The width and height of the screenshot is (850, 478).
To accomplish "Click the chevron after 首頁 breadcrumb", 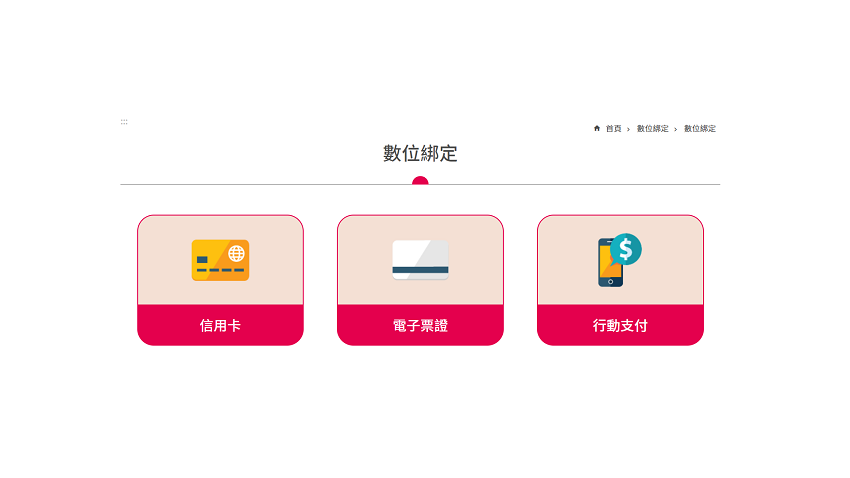I will coord(628,129).
